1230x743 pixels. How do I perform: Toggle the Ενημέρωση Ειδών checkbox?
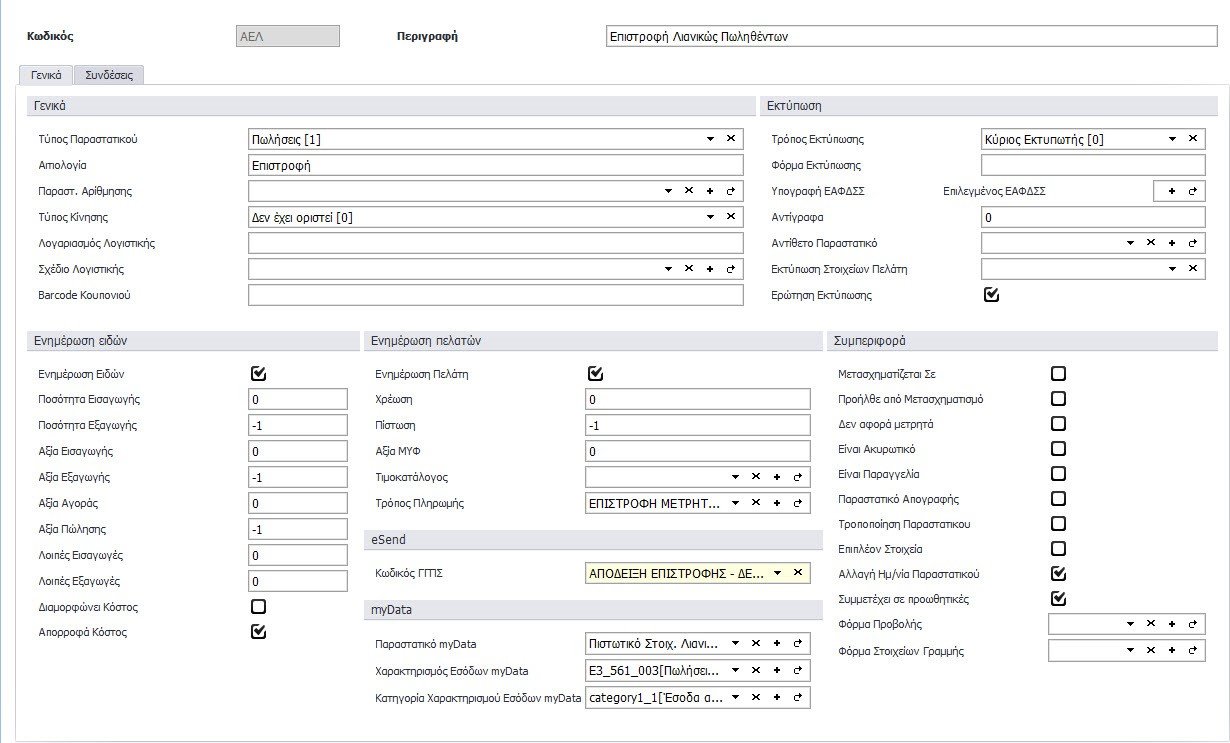tap(259, 374)
